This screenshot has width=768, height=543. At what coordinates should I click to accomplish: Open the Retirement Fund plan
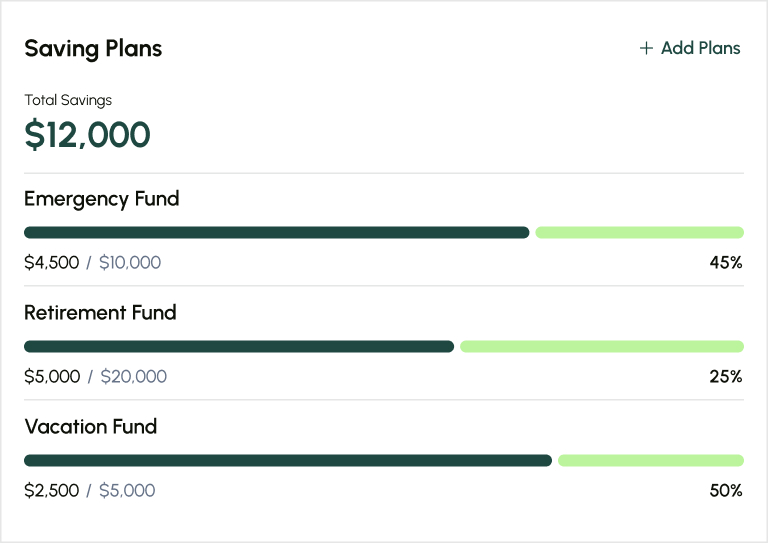coord(100,313)
